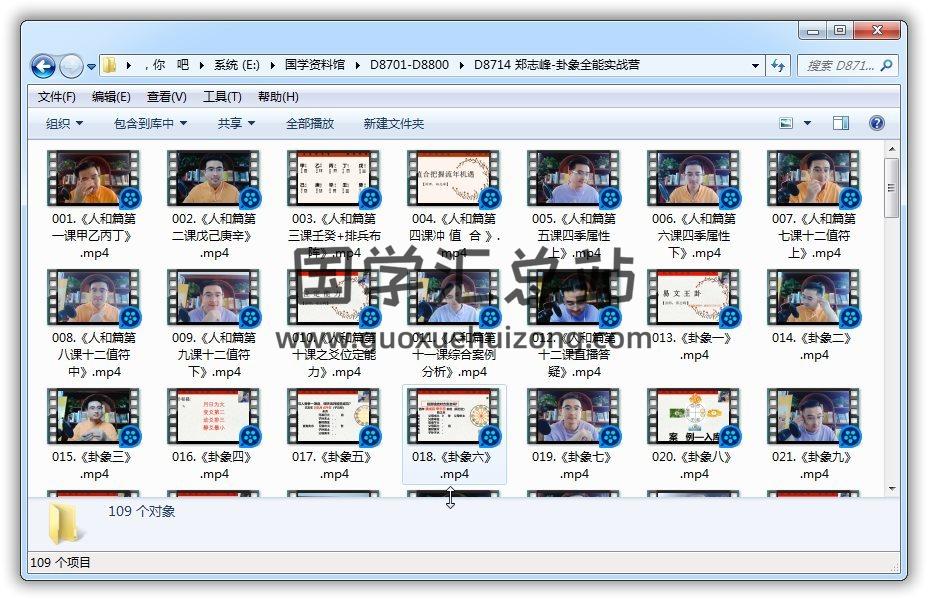Click the 新建文件夹 button
Viewport: 928px width, 601px height.
coord(393,123)
